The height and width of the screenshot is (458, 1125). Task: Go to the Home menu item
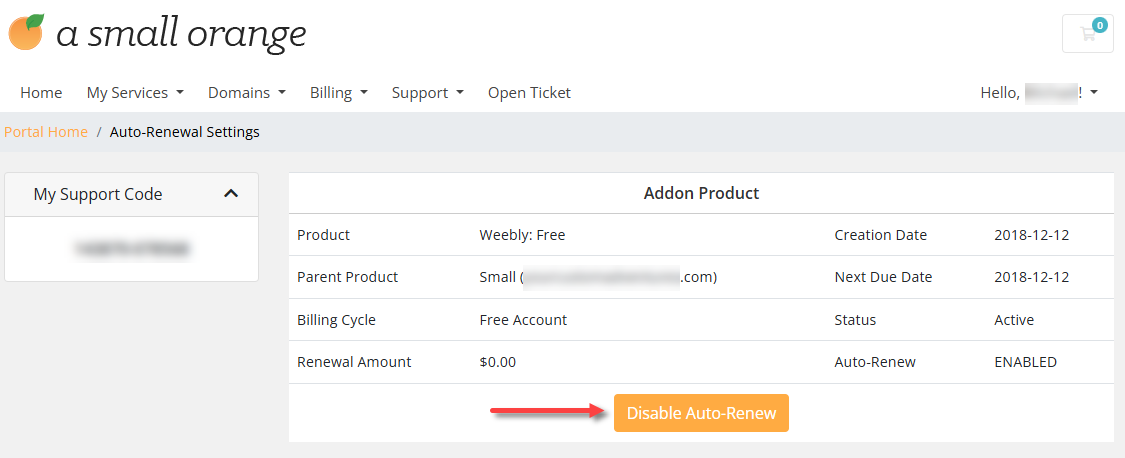[41, 93]
